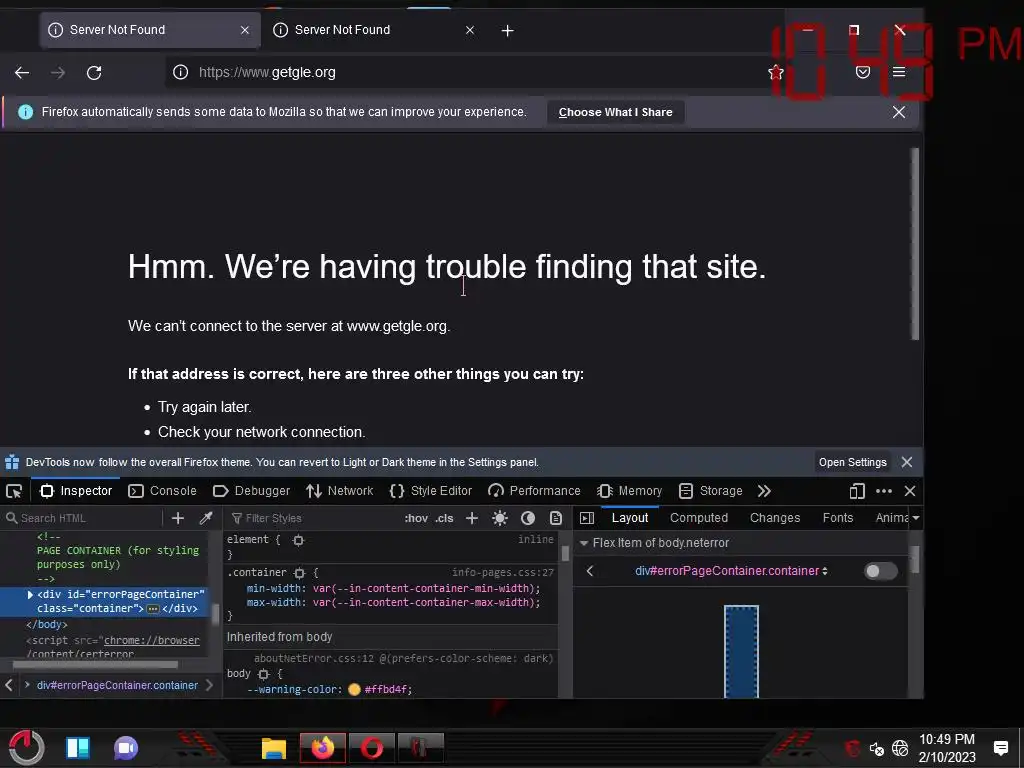
Task: Close the second Server Not Found tab
Action: [470, 30]
